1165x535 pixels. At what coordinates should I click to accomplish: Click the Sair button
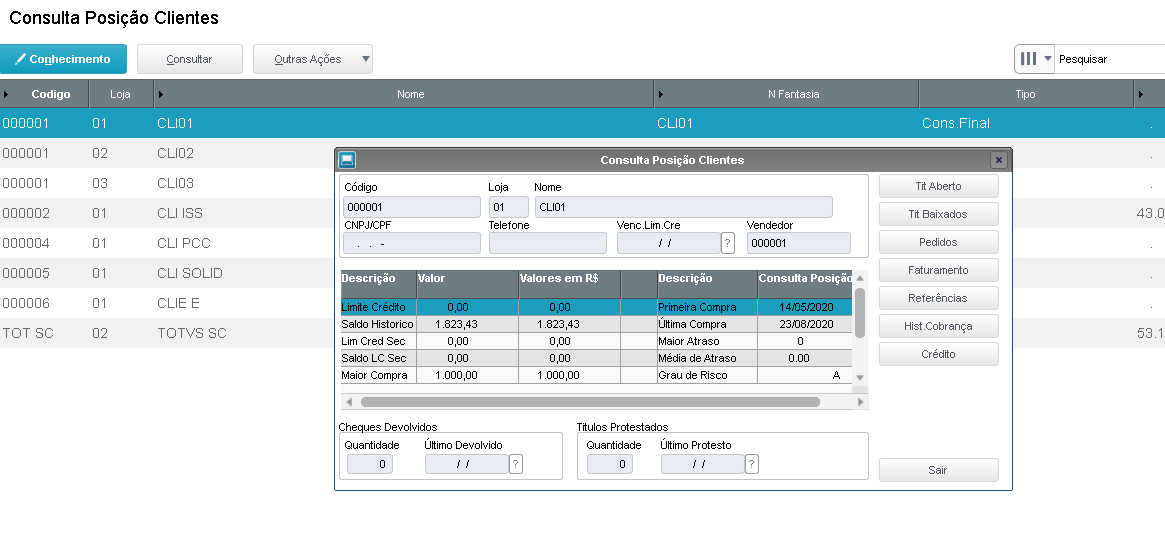coord(938,470)
